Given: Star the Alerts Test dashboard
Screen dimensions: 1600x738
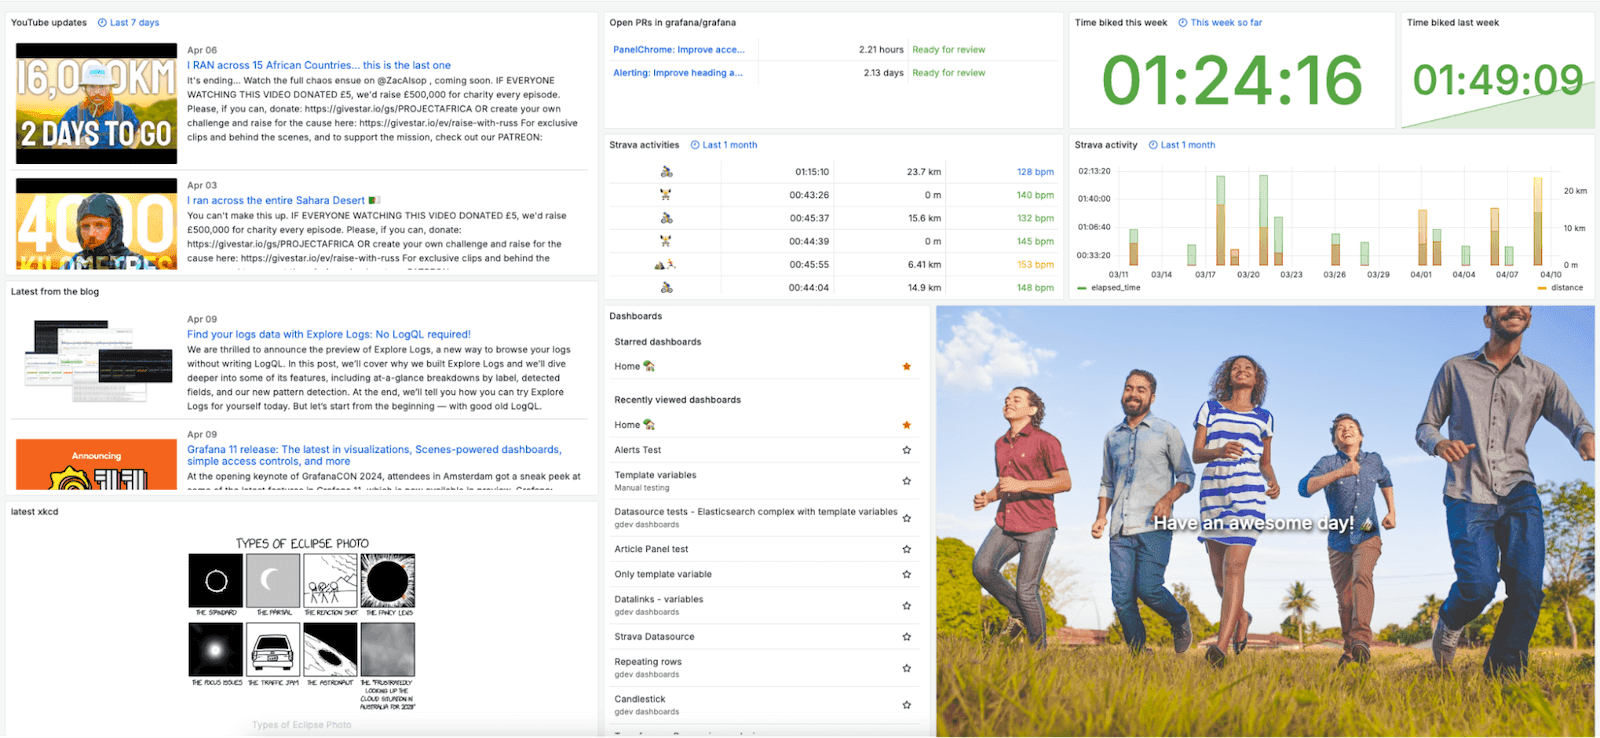Looking at the screenshot, I should [907, 450].
